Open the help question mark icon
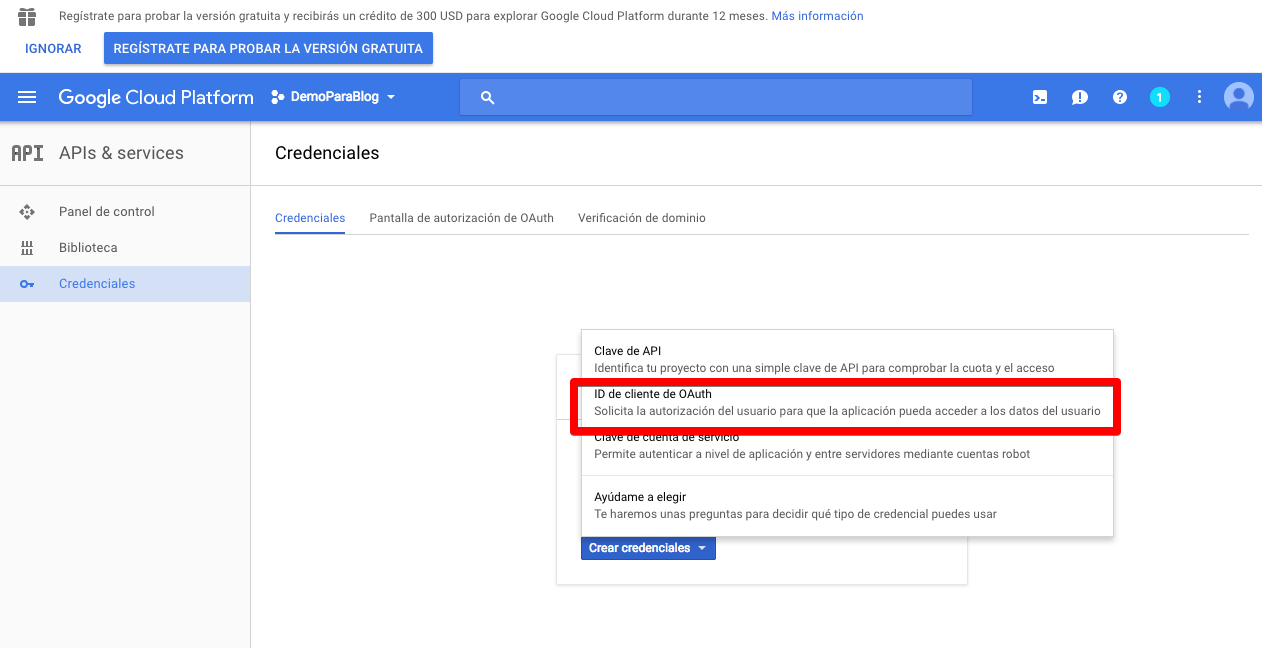The image size is (1262, 648). (1120, 97)
